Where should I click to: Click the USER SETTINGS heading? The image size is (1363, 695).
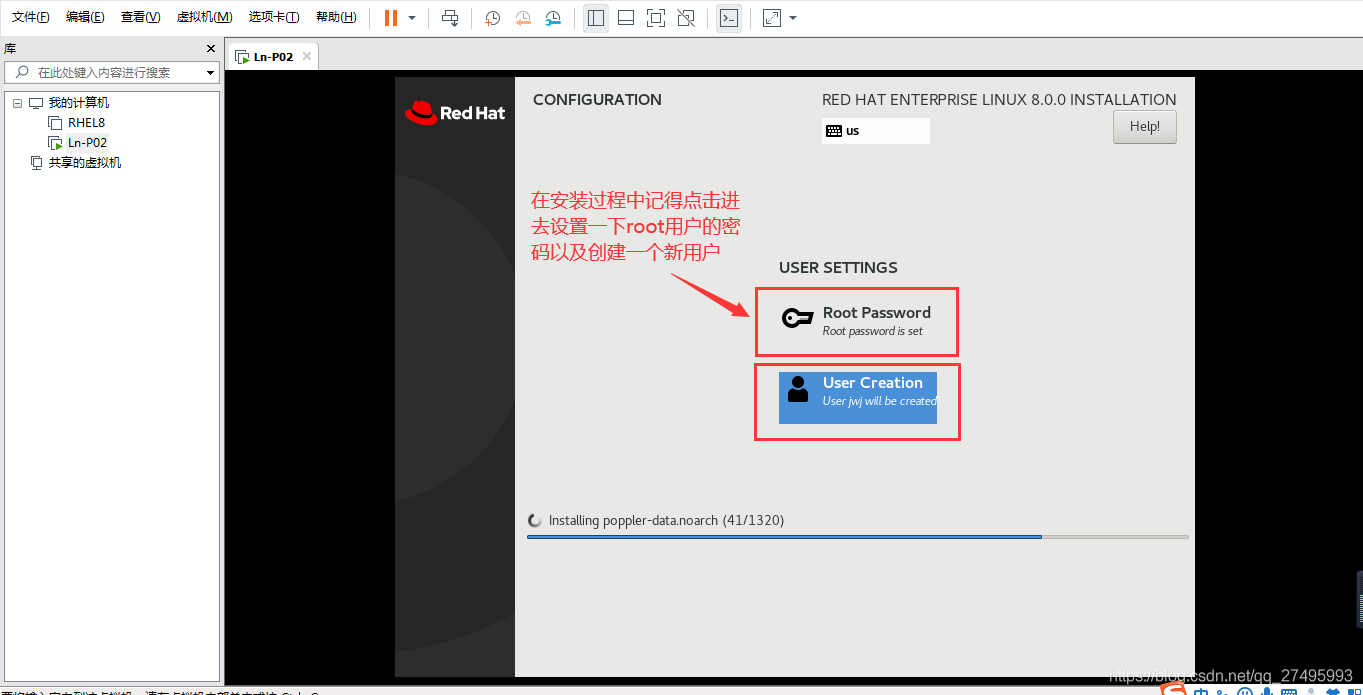[x=838, y=267]
